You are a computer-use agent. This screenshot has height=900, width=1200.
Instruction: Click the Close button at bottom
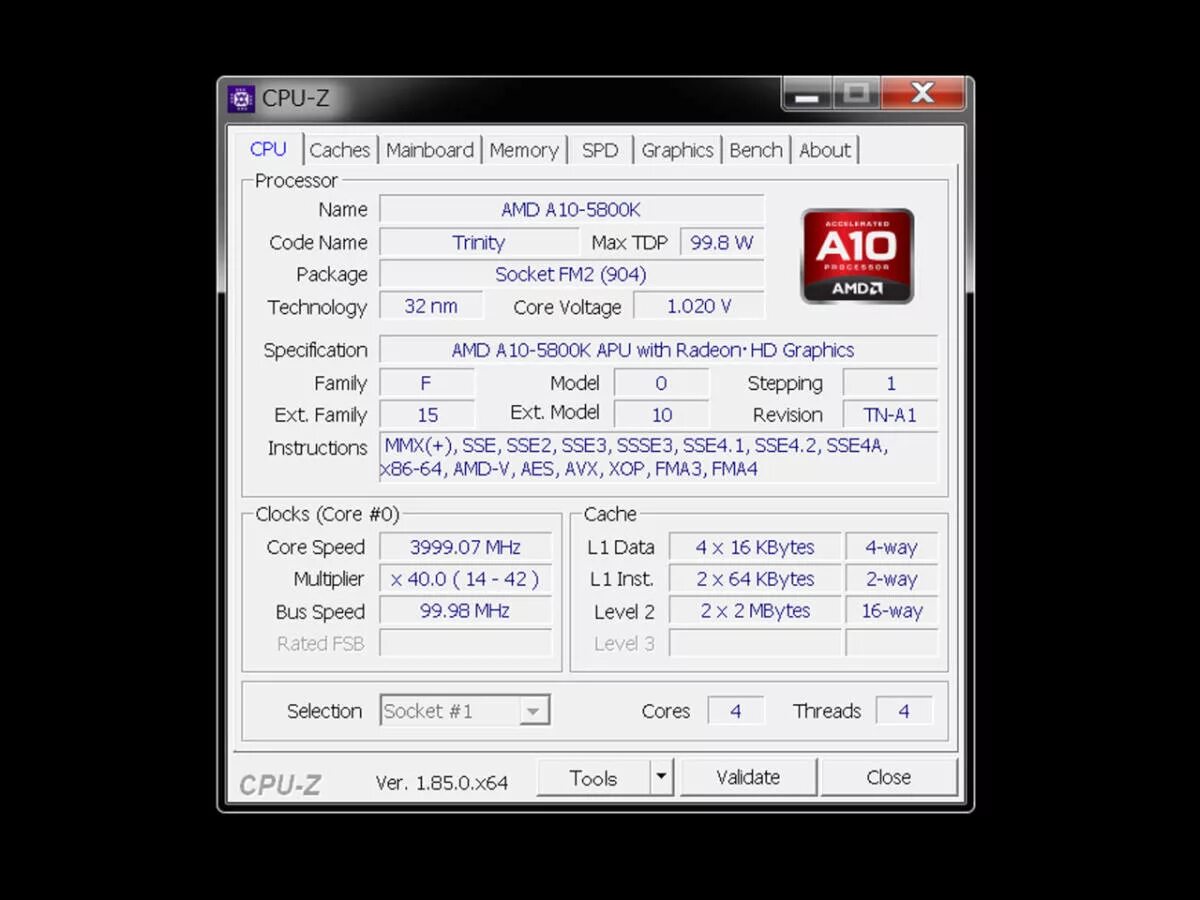coord(889,777)
